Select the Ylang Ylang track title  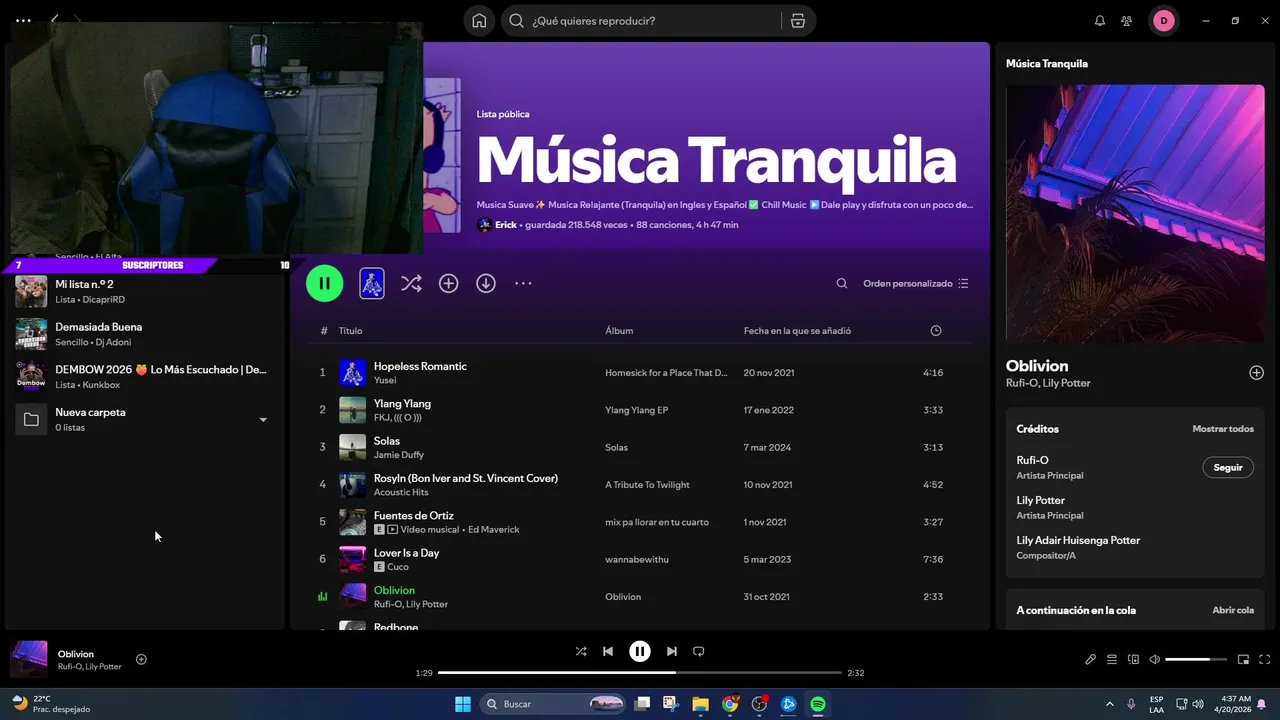pos(402,403)
